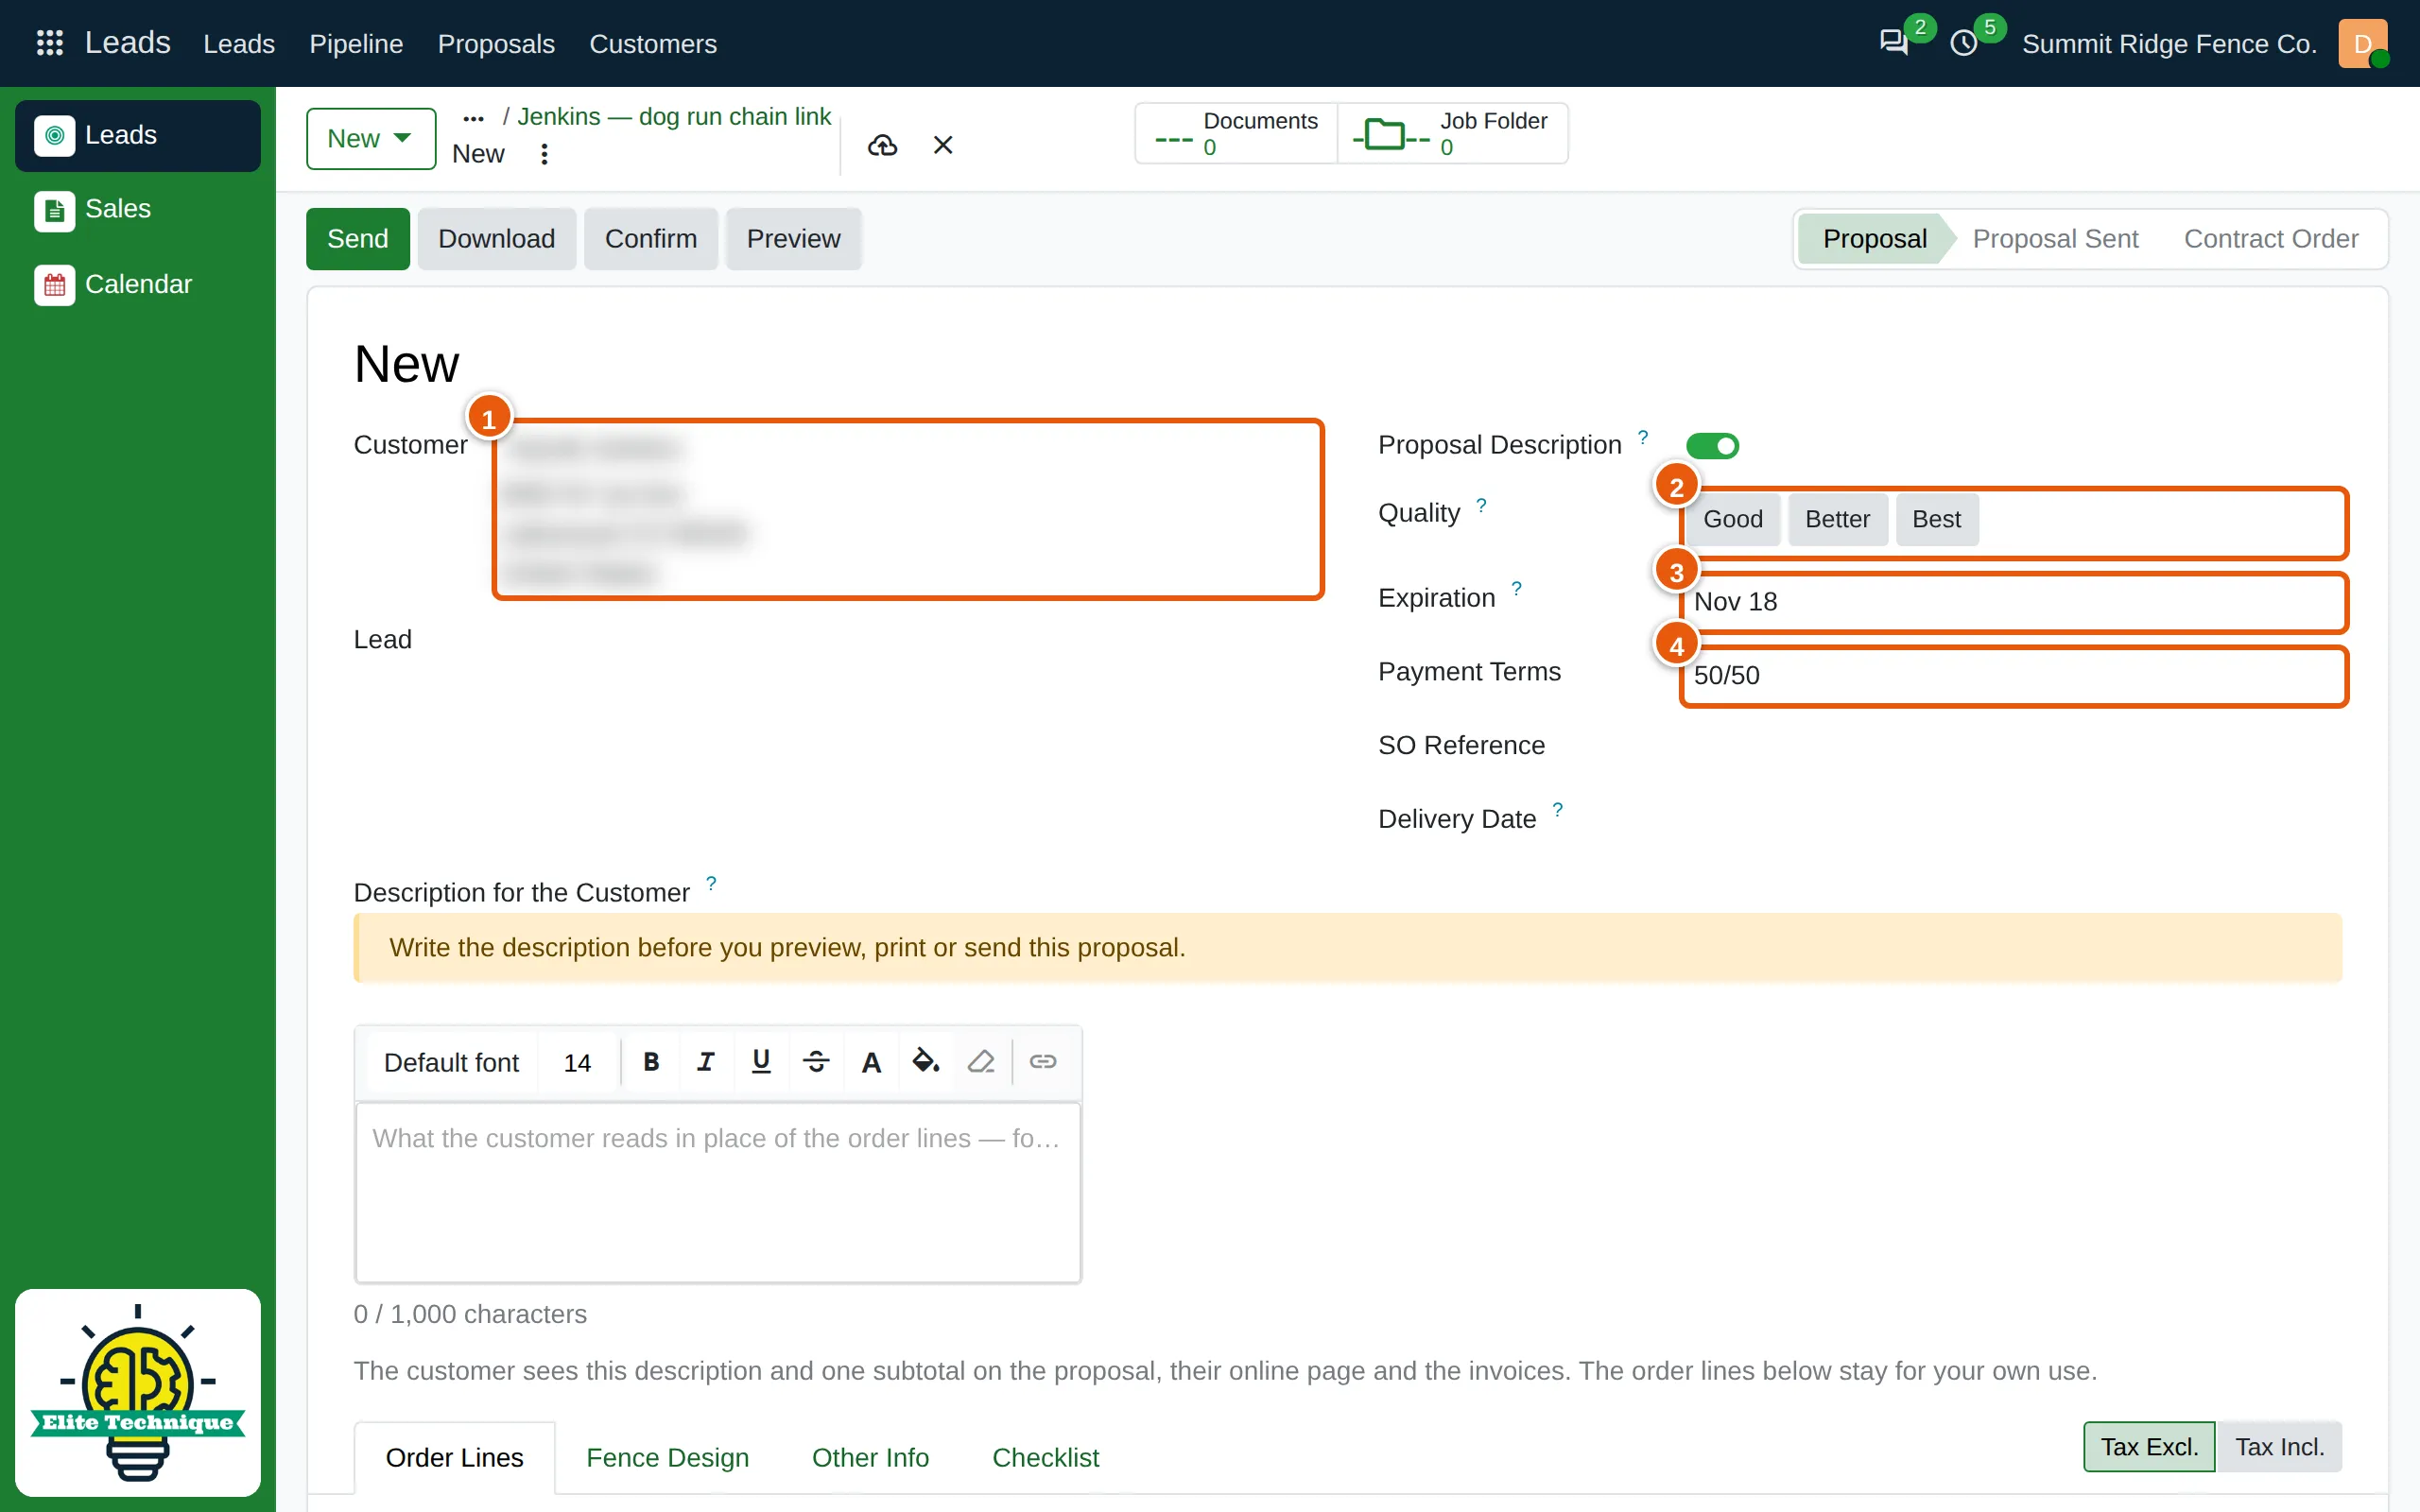2420x1512 pixels.
Task: Open the Other Info tab
Action: pyautogui.click(x=870, y=1458)
